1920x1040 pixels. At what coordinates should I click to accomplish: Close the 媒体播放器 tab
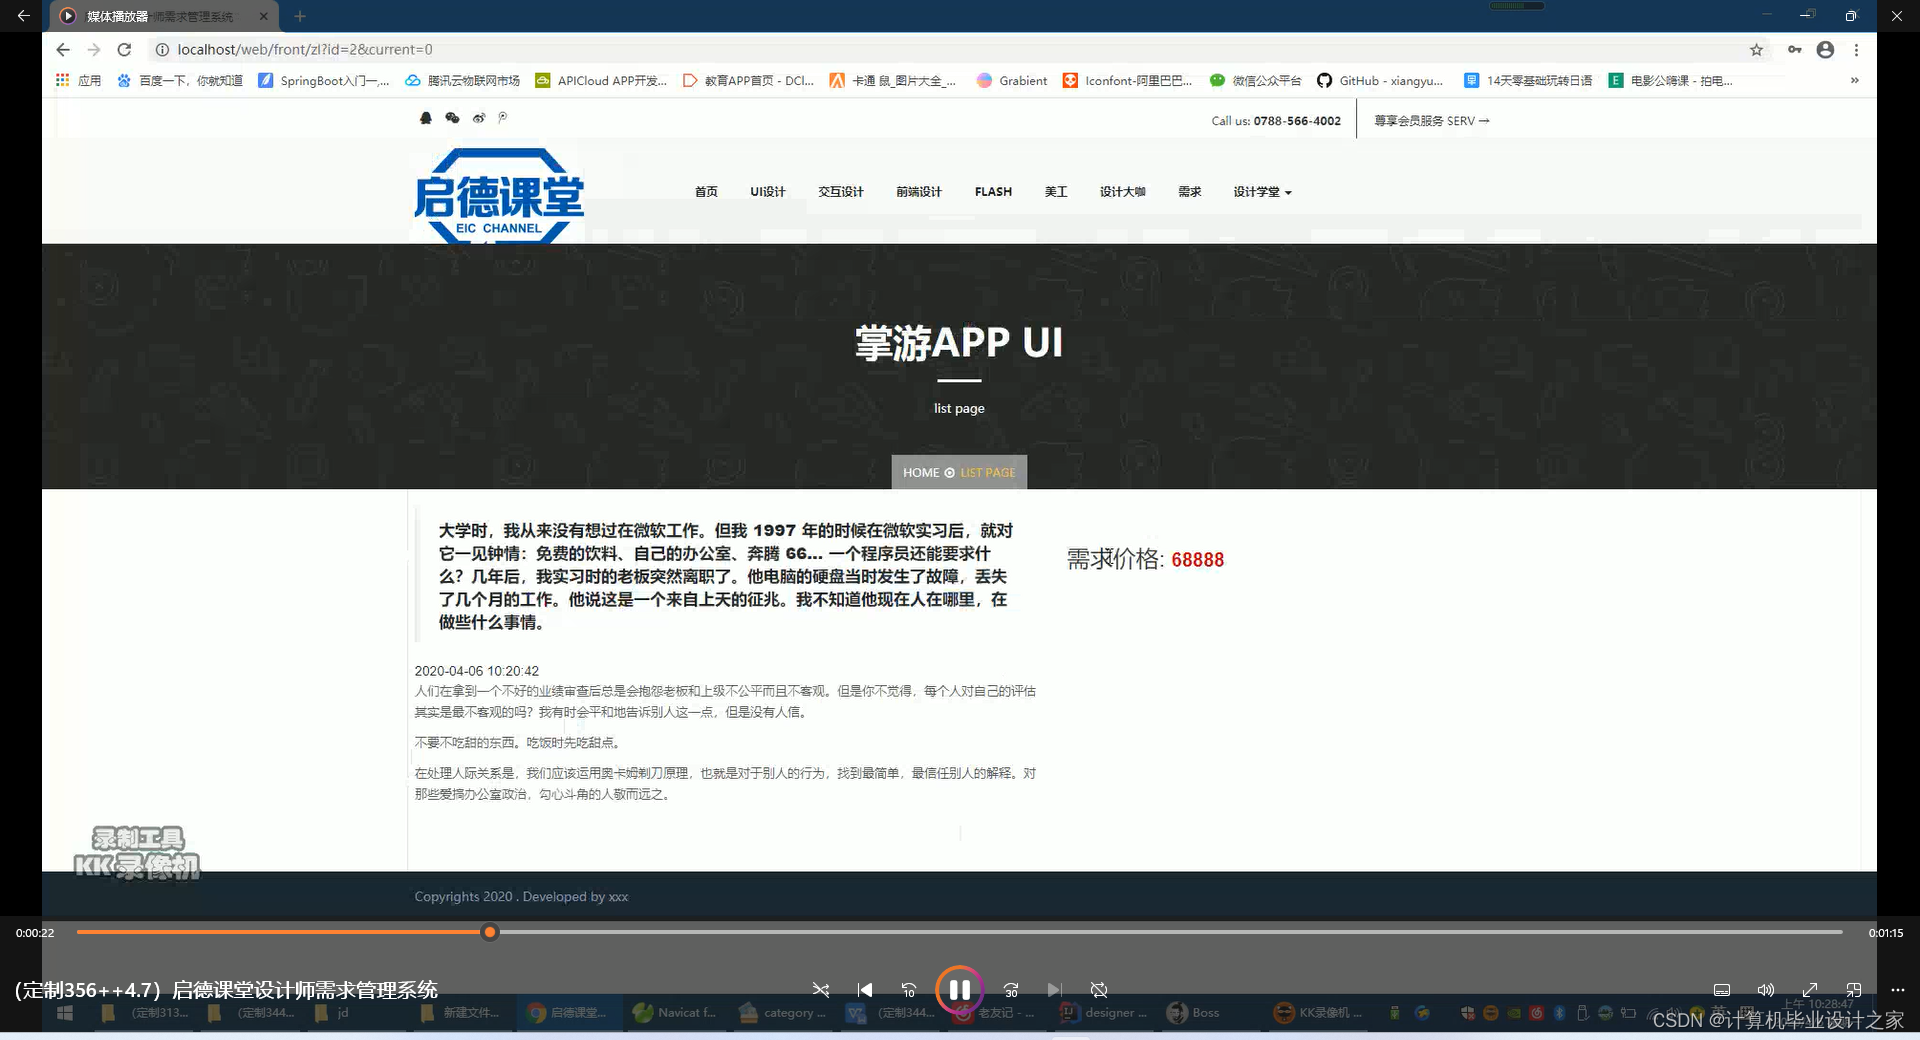263,16
